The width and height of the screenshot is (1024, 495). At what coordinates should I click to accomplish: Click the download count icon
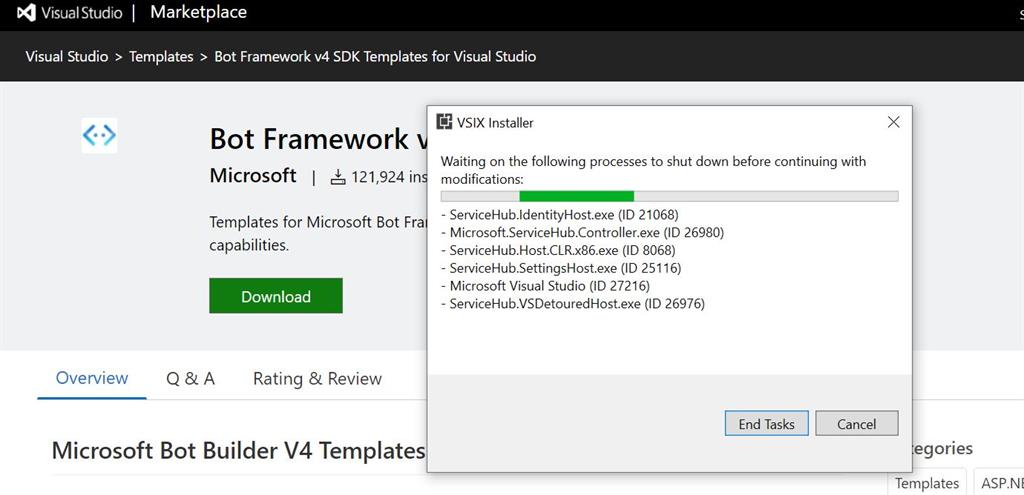[338, 177]
